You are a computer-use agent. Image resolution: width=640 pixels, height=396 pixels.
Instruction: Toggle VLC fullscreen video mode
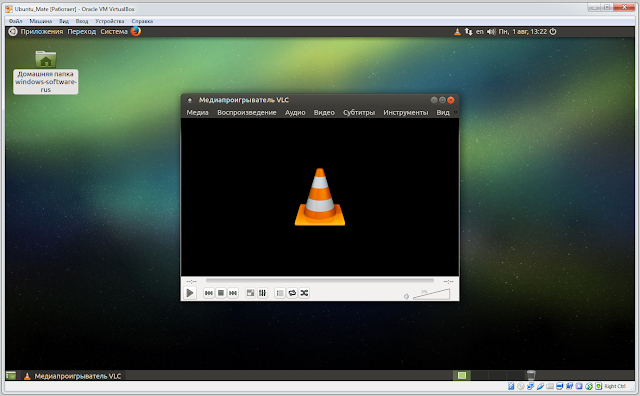(x=250, y=293)
